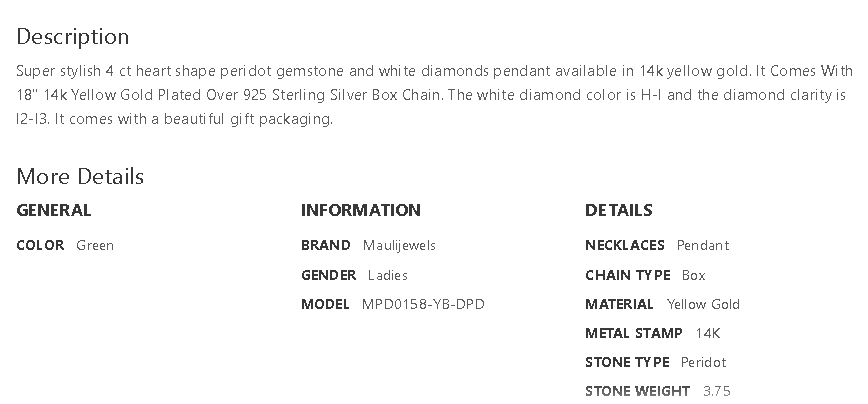
Task: Click the Pendant necklaces value
Action: coord(703,245)
